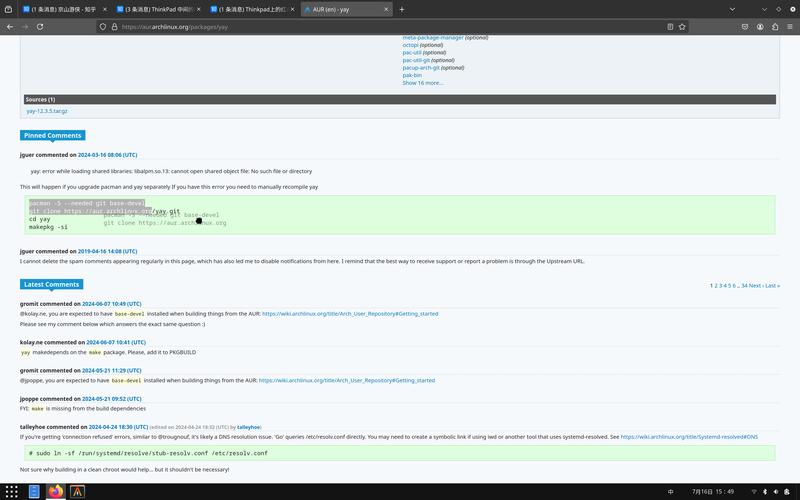
Task: Open a new browser tab with plus button
Action: pos(402,9)
